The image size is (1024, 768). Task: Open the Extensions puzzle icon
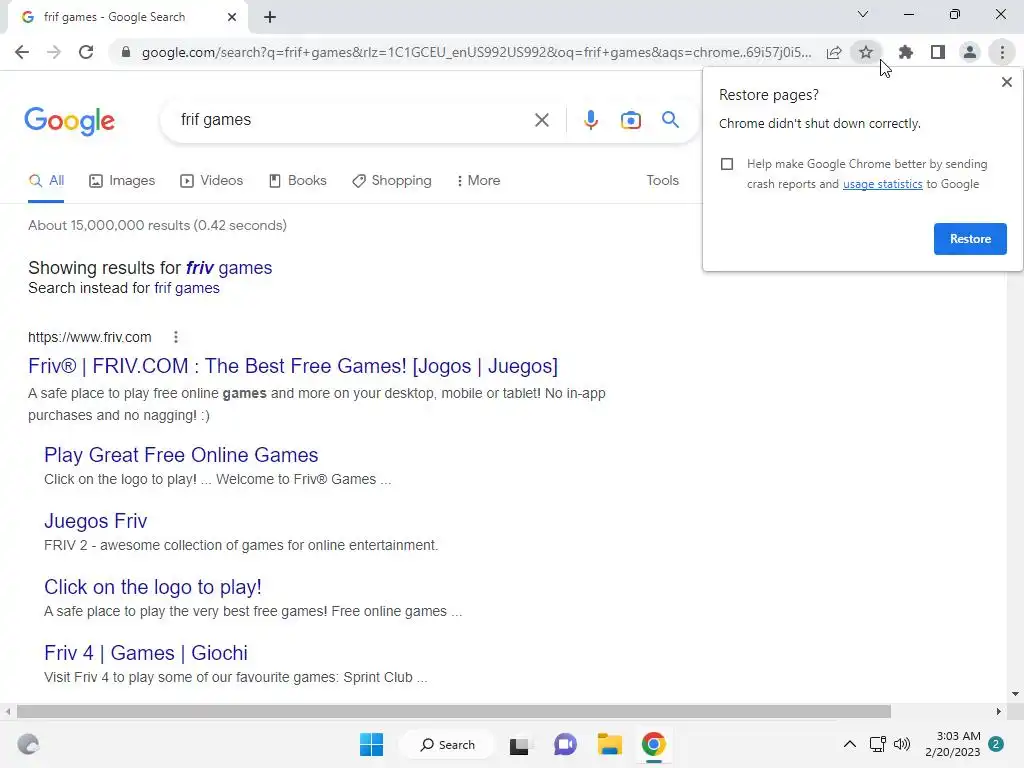906,52
